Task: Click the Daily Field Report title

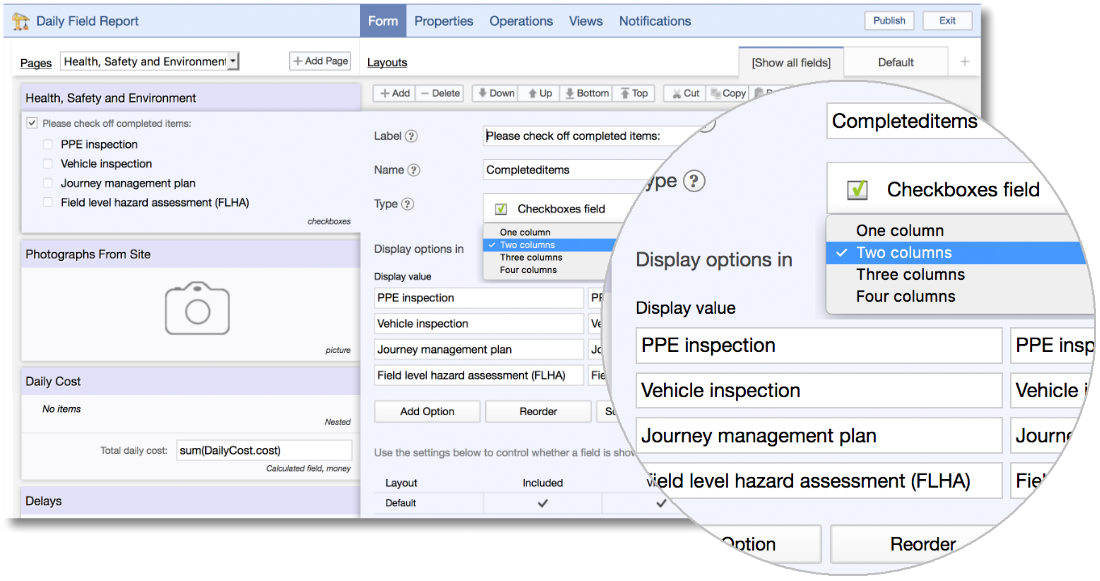Action: pos(87,21)
